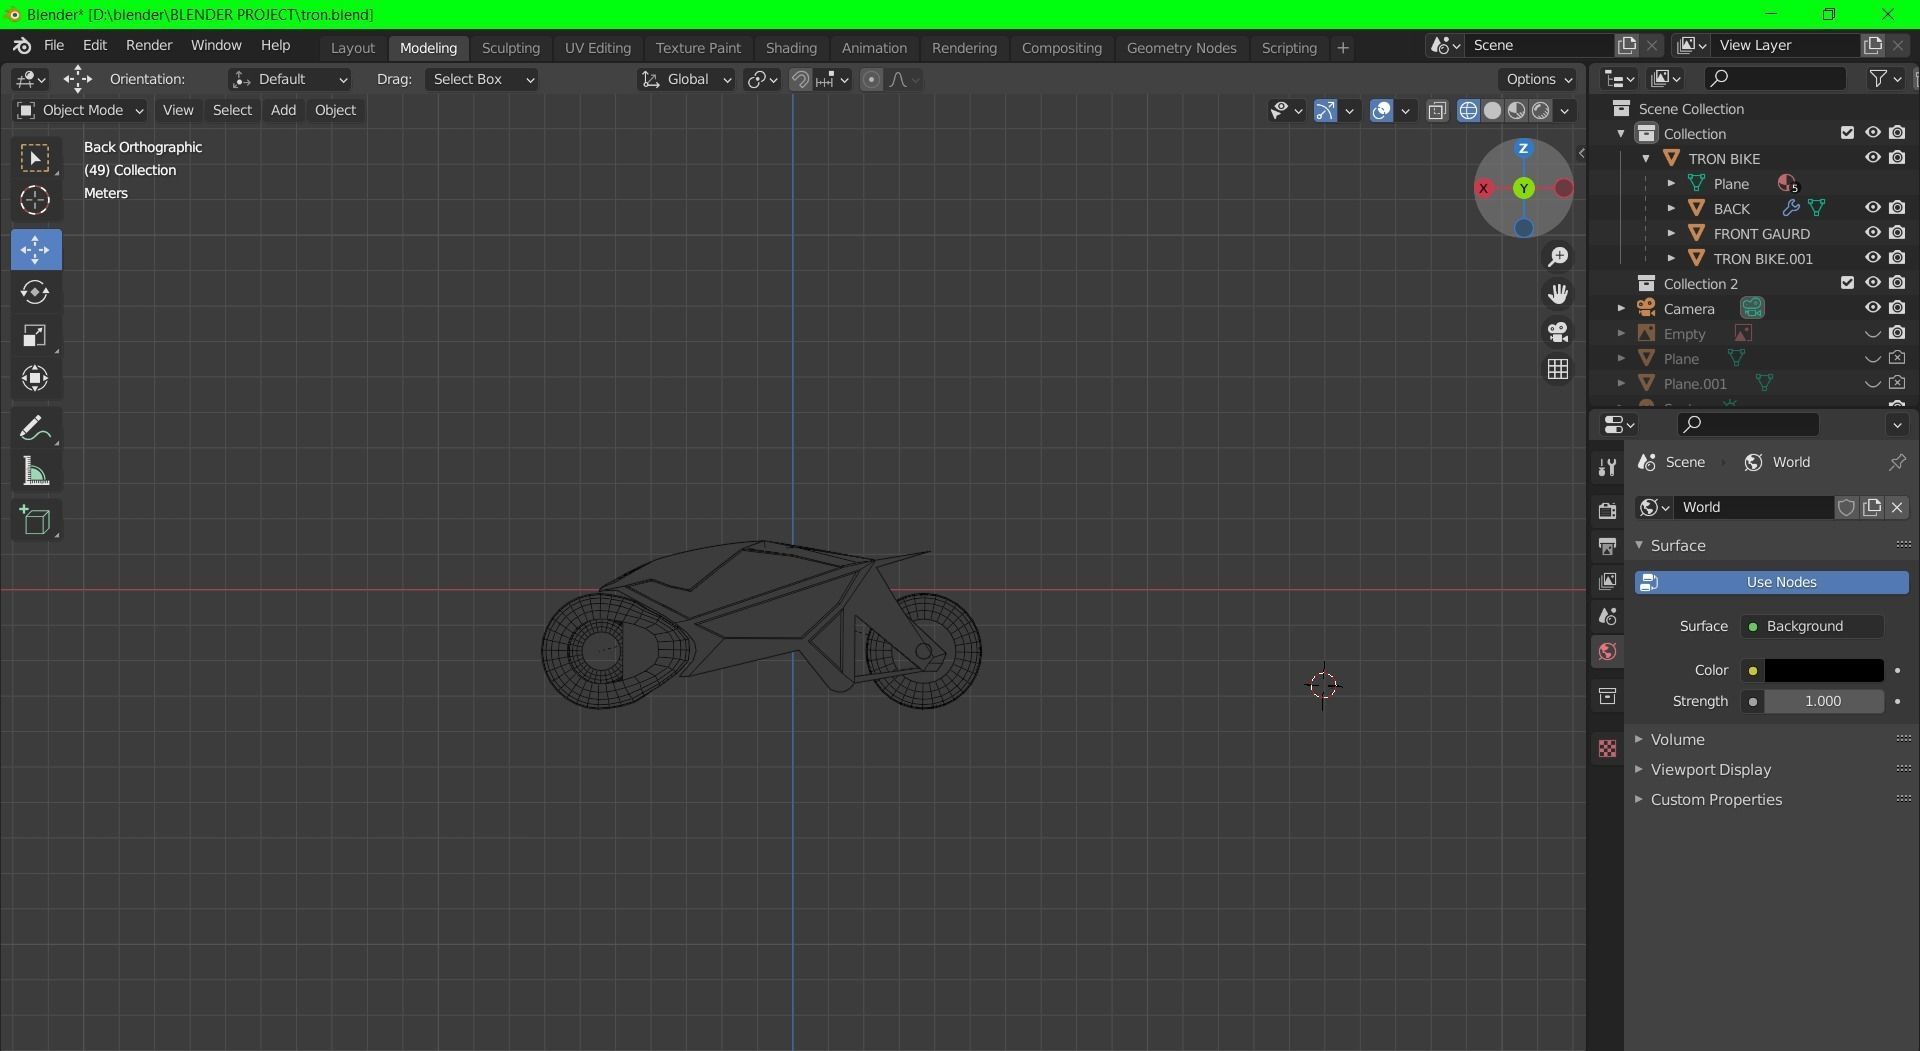Uncheck Collection 2 exclude checkbox
The height and width of the screenshot is (1051, 1920).
[x=1847, y=283]
